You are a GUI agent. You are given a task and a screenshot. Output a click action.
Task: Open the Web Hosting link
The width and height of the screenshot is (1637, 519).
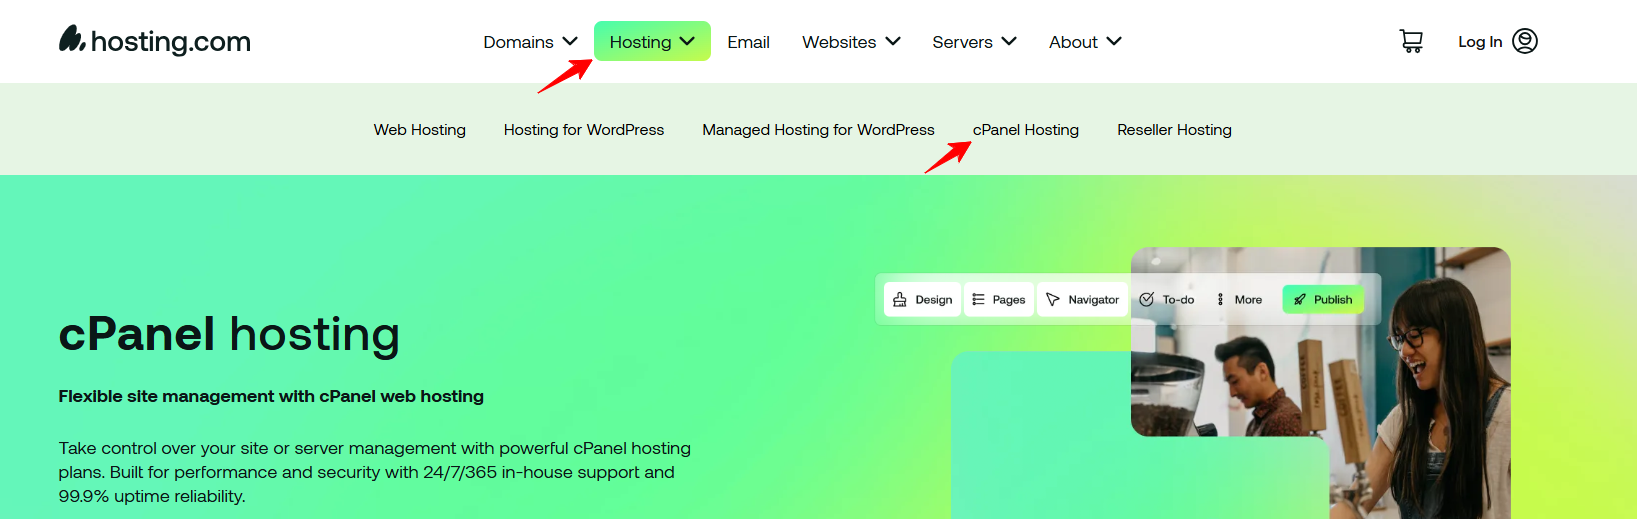[420, 130]
